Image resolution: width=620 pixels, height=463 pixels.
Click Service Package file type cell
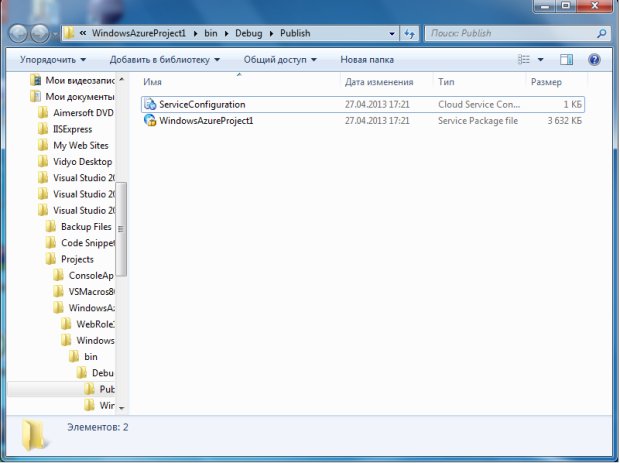[478, 121]
